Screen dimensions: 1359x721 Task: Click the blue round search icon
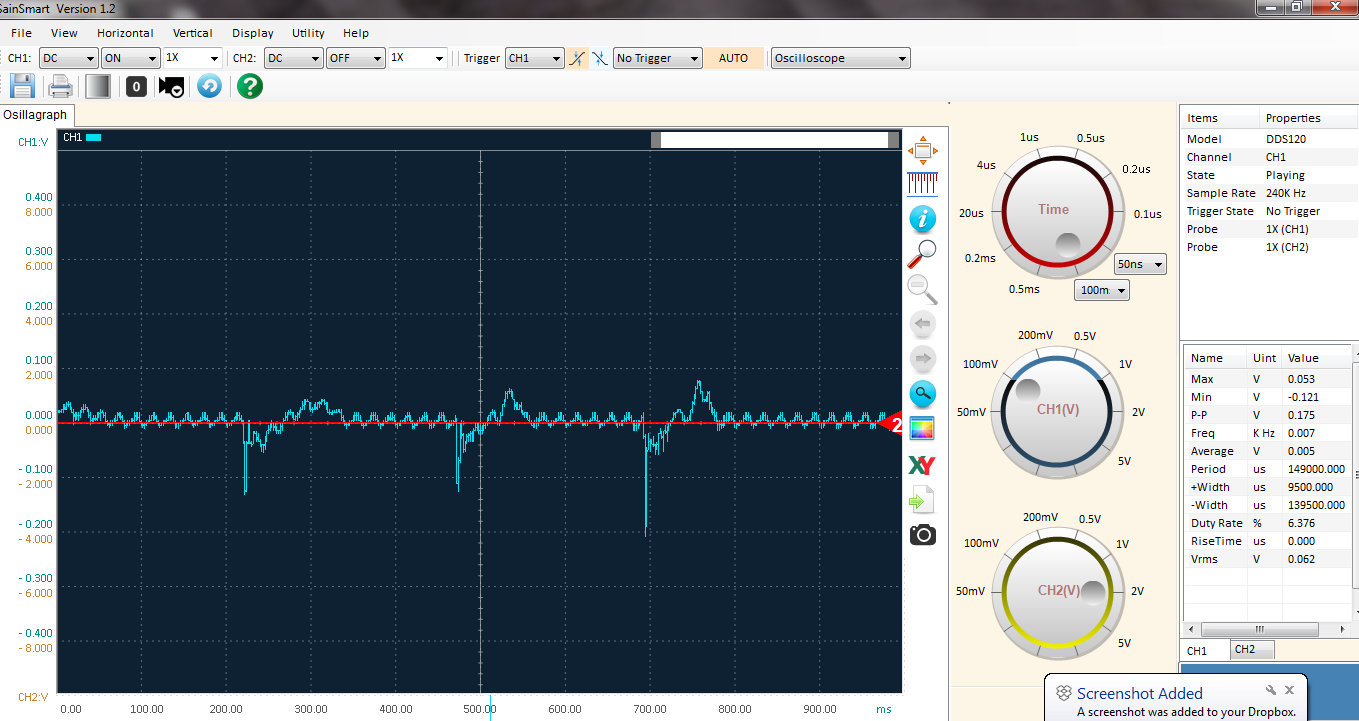tap(923, 393)
